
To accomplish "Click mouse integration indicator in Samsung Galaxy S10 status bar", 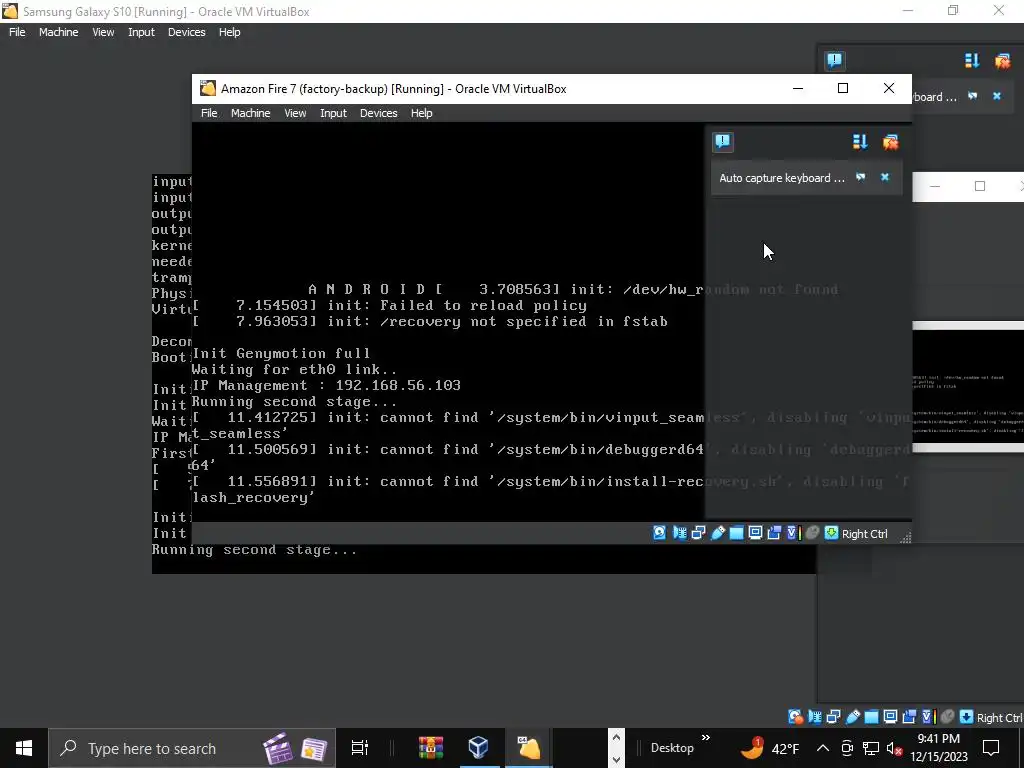I will point(948,717).
